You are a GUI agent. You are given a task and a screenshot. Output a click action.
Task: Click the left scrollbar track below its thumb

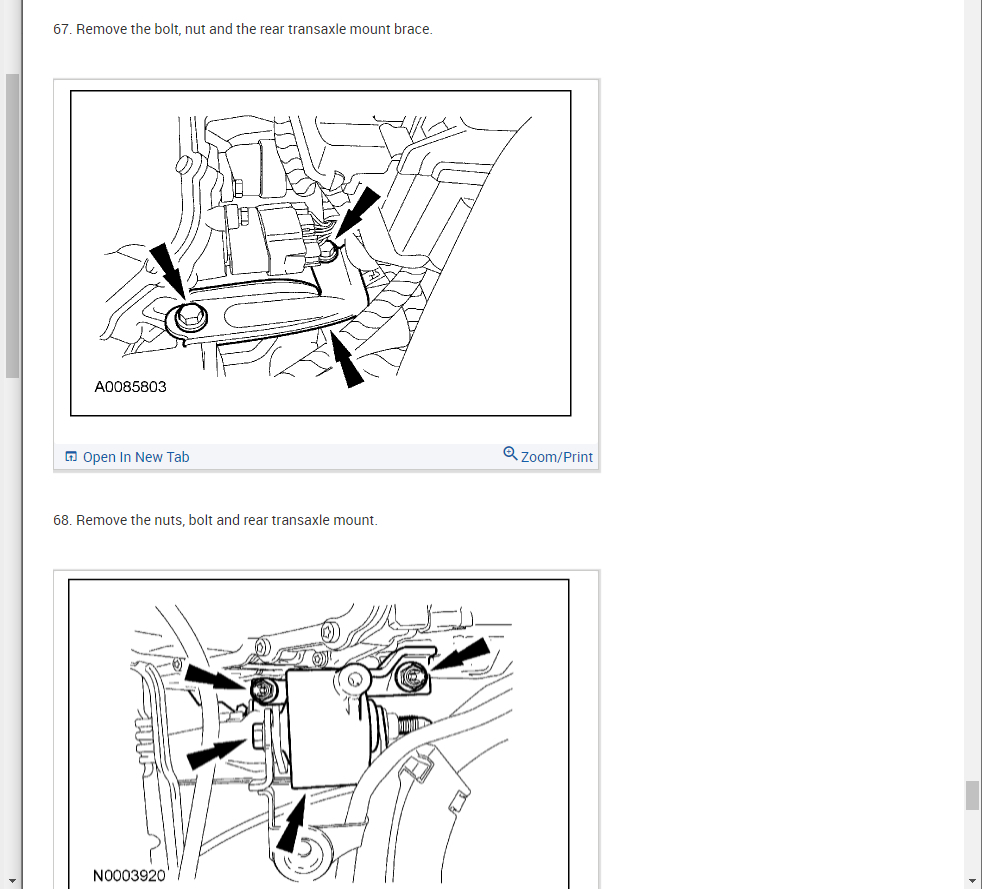pyautogui.click(x=13, y=626)
